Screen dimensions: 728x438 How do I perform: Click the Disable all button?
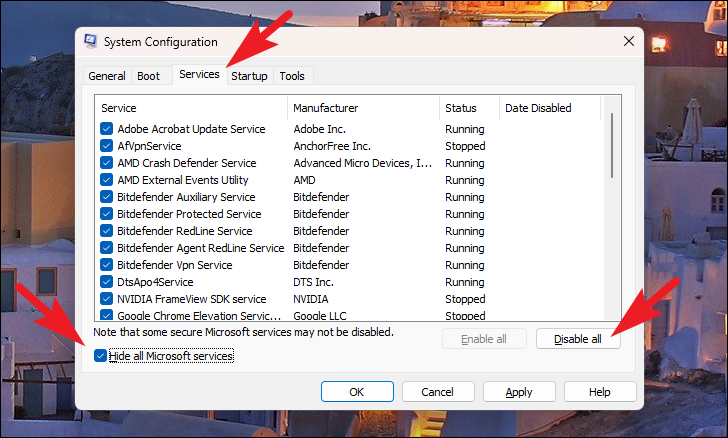coord(578,339)
